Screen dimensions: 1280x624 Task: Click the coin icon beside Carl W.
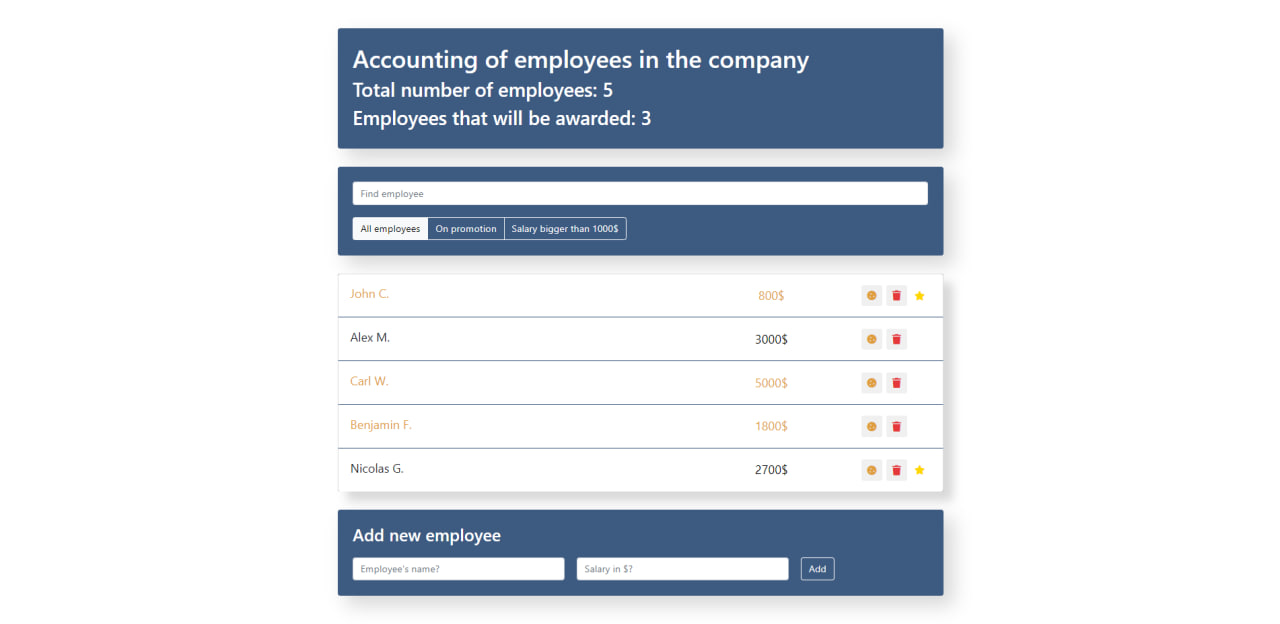pos(871,382)
